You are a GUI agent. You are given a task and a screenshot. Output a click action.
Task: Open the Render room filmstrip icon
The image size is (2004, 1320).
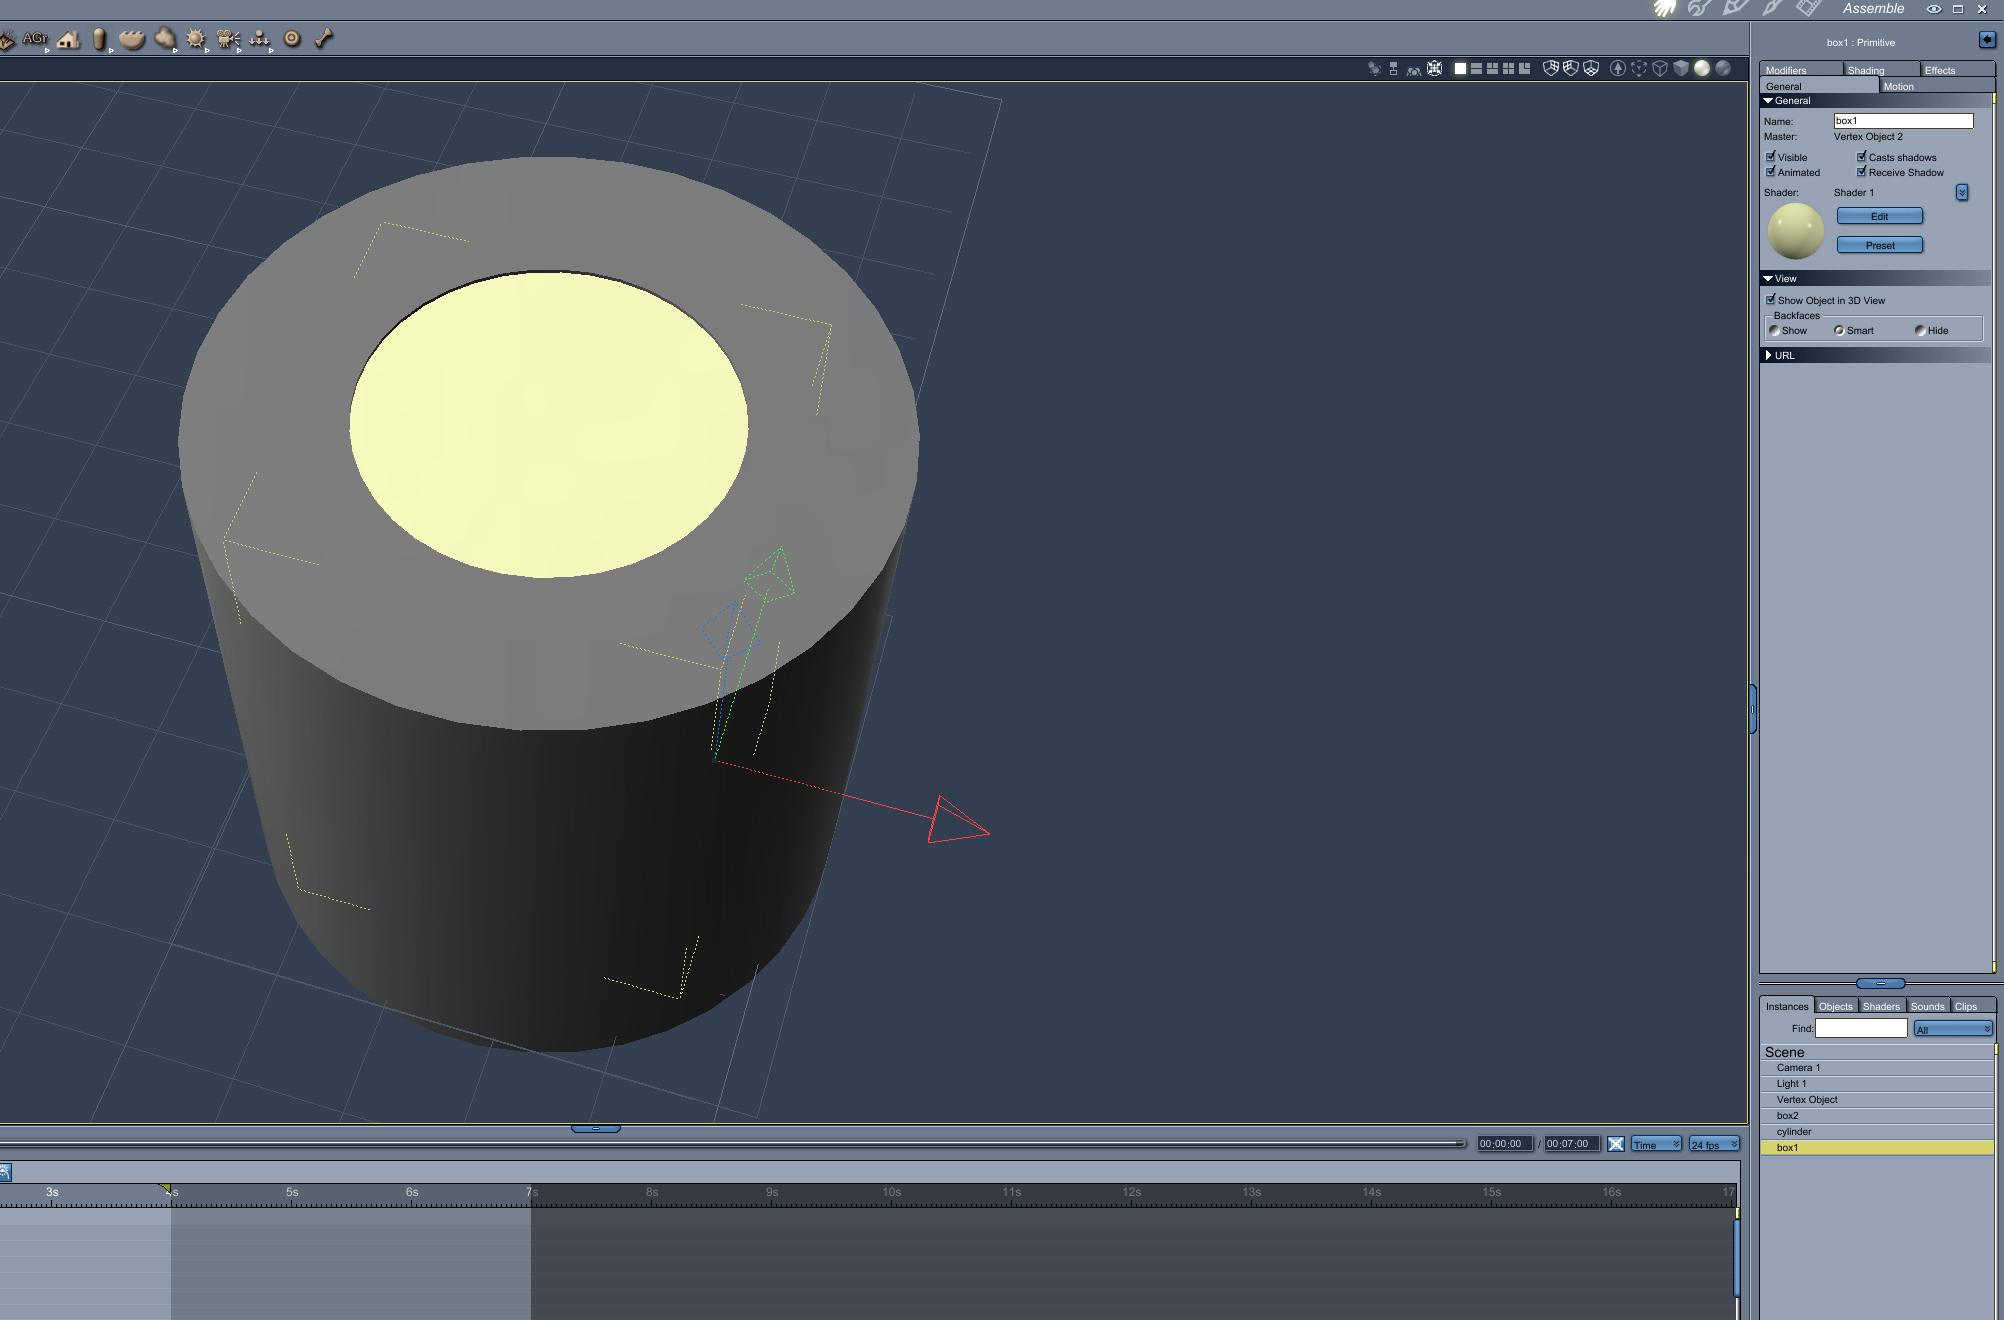(1808, 8)
